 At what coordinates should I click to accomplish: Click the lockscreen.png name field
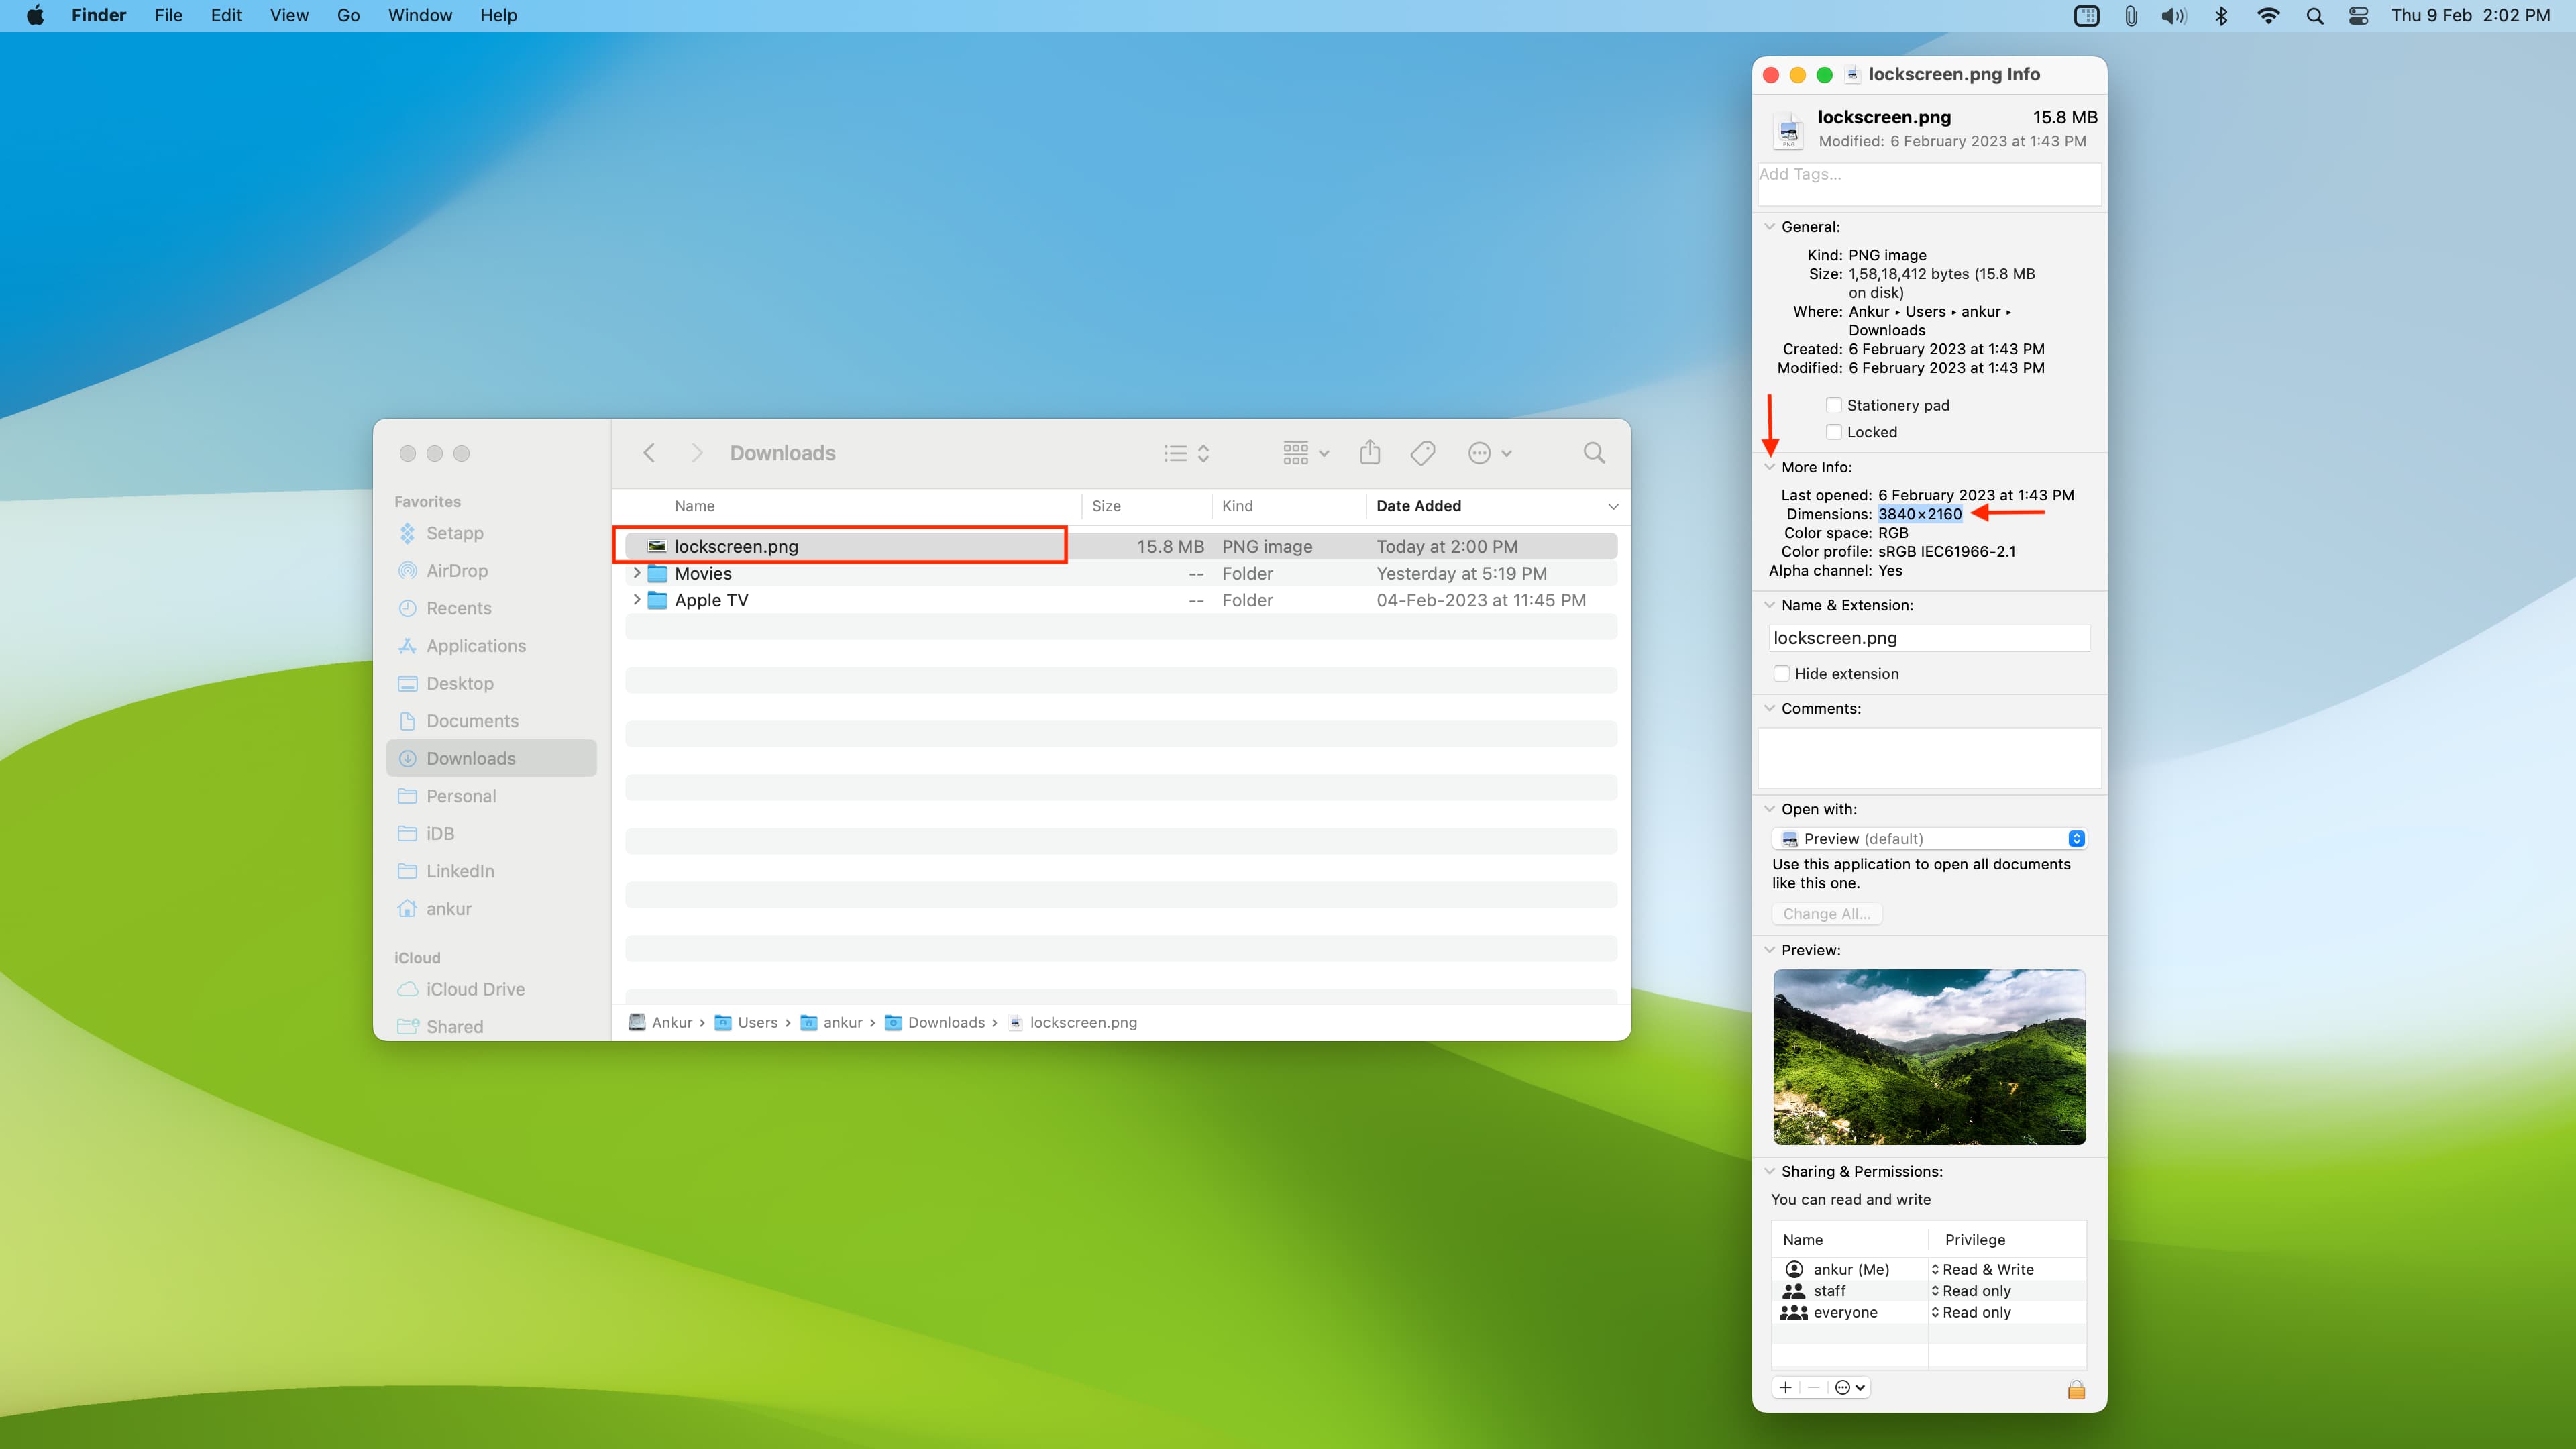tap(1929, 638)
